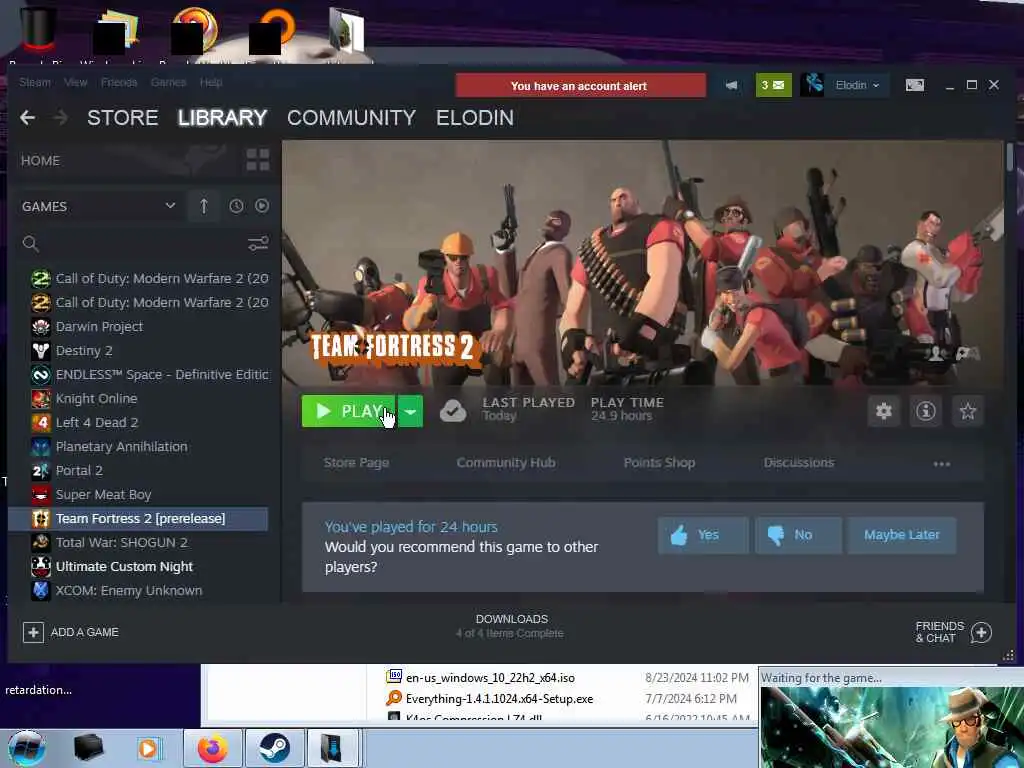Screen dimensions: 1024x768
Task: Open the Community Hub link
Action: [x=505, y=462]
